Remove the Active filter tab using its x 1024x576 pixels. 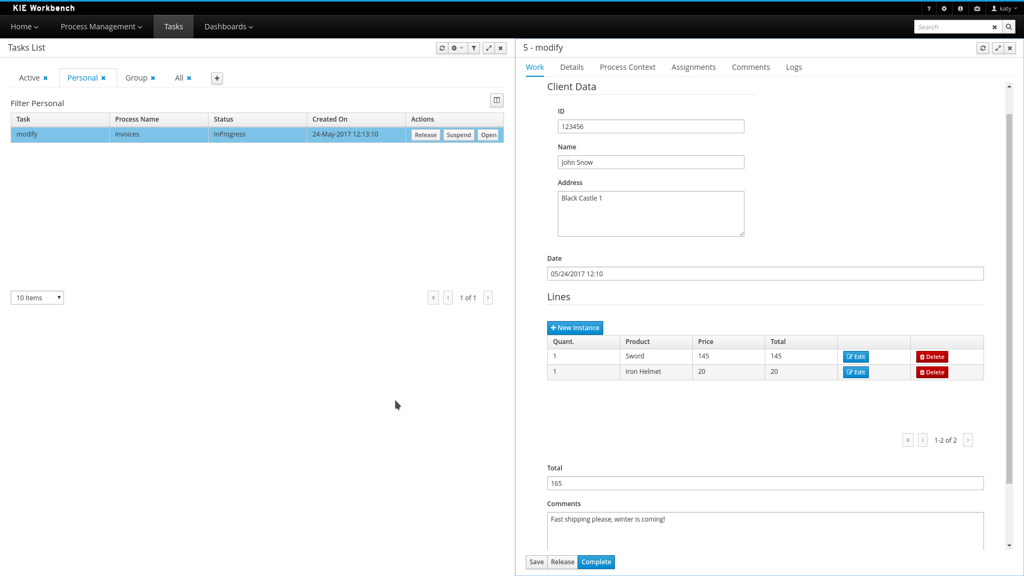(45, 78)
